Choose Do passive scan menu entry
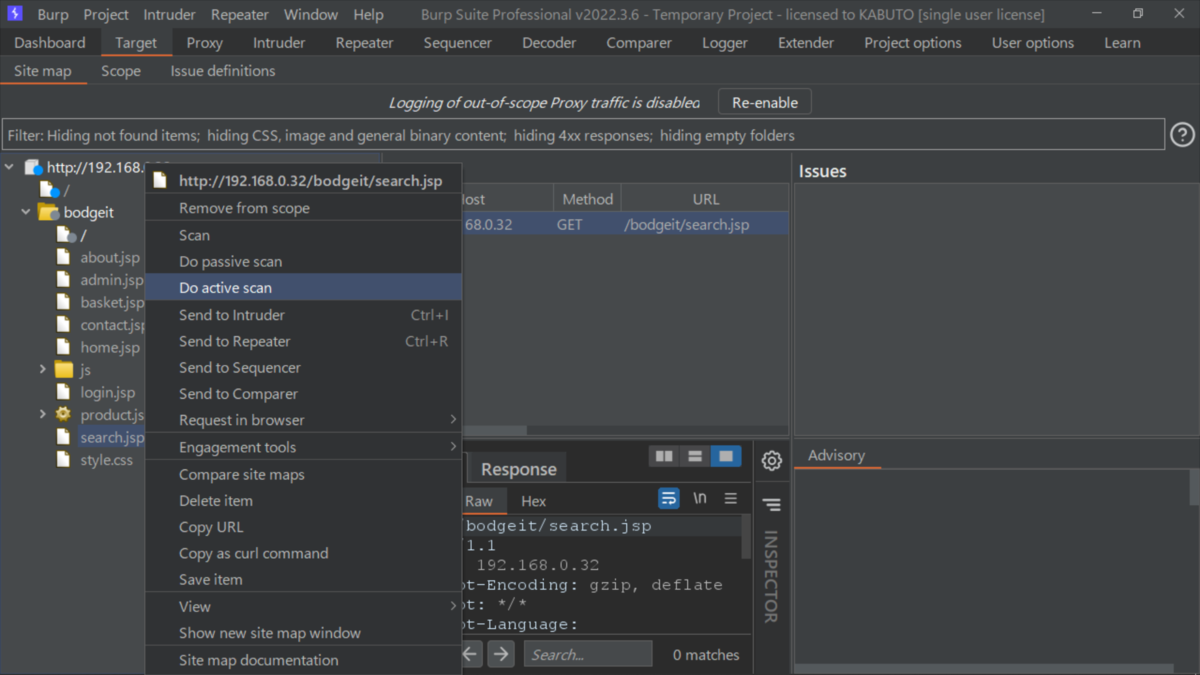1200x675 pixels. tap(304, 261)
